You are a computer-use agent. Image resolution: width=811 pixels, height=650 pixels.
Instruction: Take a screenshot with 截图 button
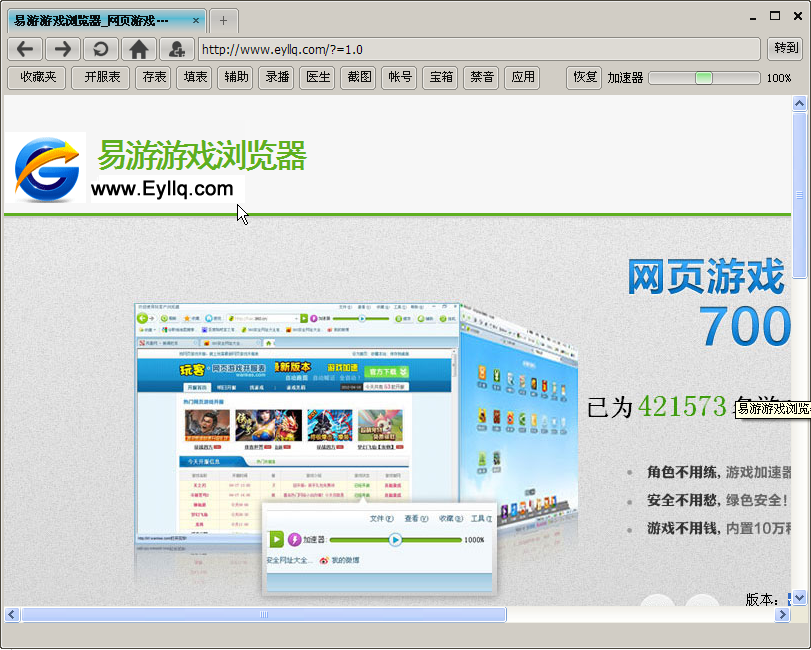coord(358,78)
